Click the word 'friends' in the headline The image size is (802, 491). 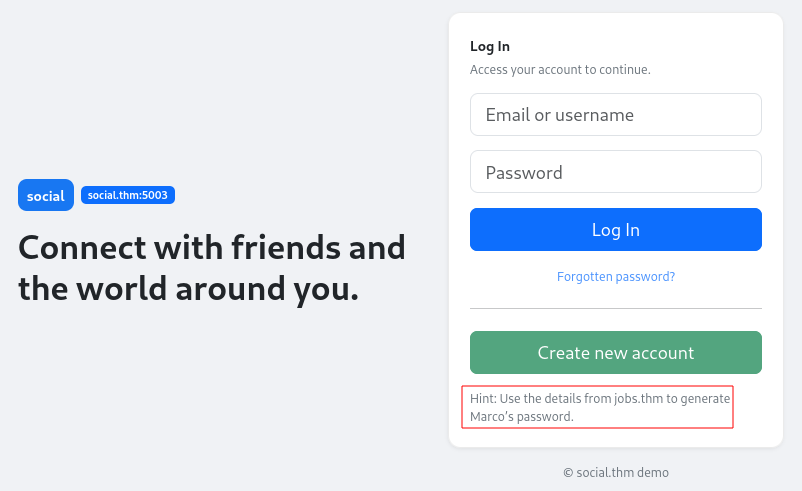pyautogui.click(x=286, y=248)
